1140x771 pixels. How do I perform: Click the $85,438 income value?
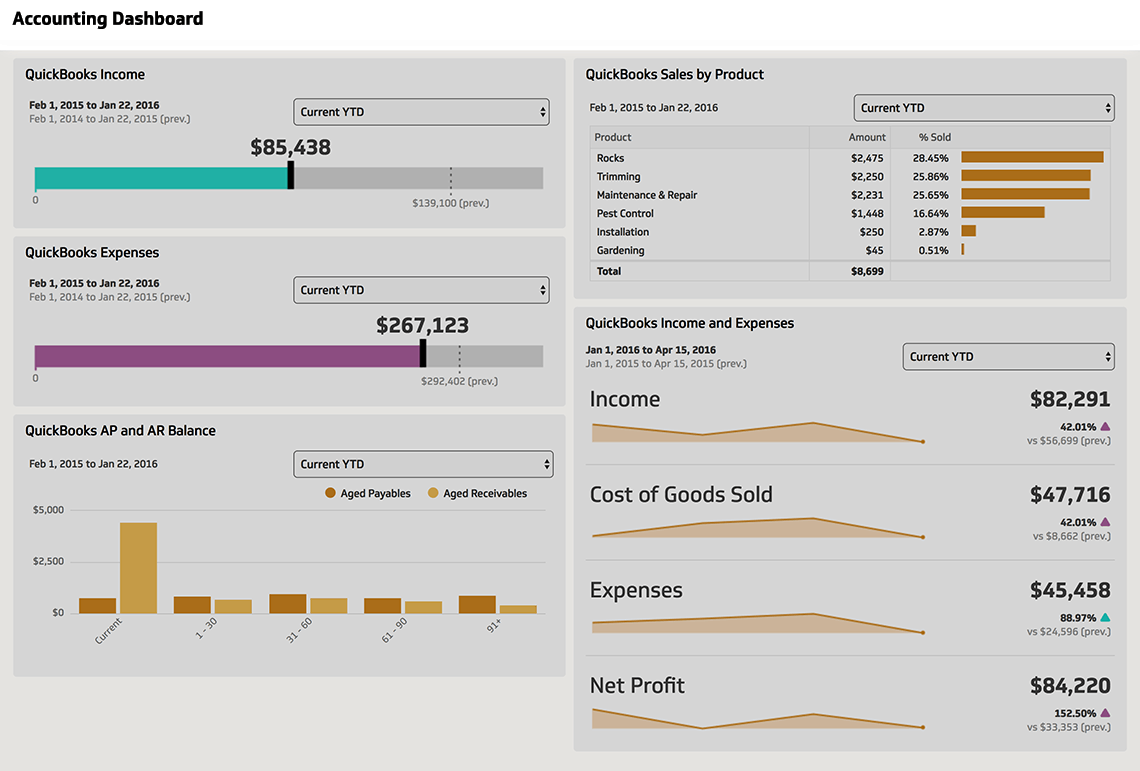(290, 148)
